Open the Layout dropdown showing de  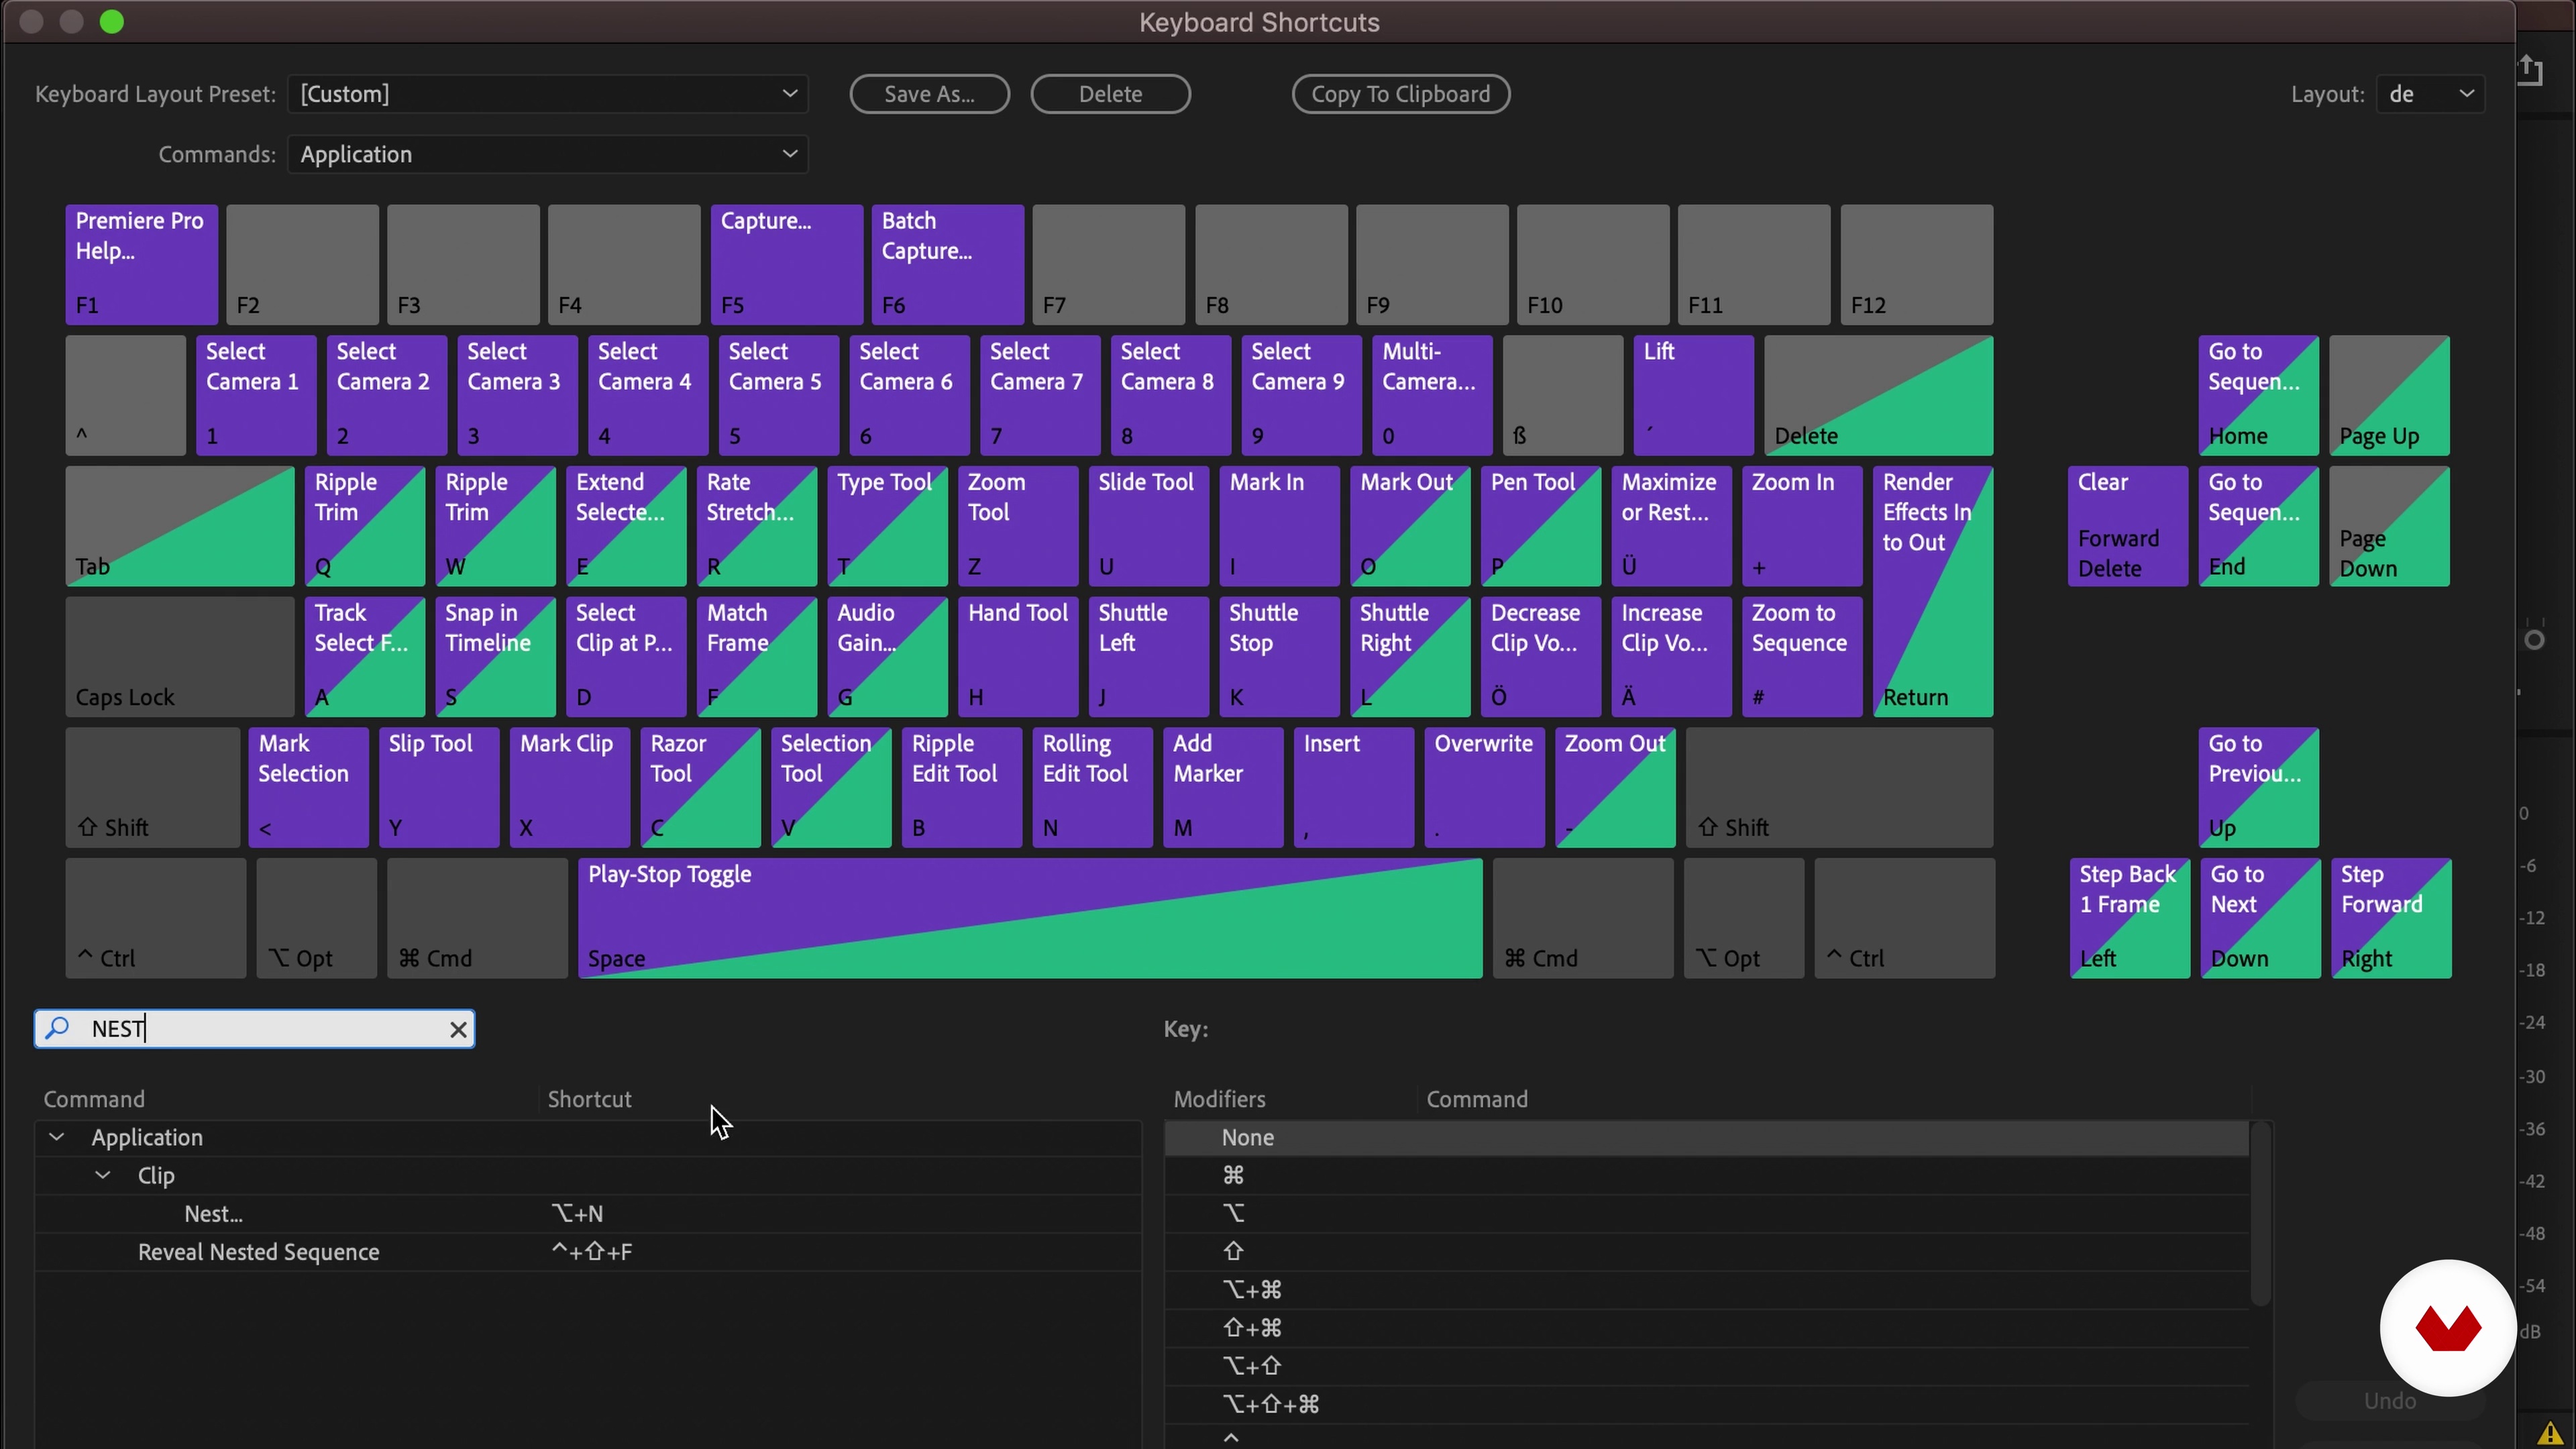pos(2430,94)
